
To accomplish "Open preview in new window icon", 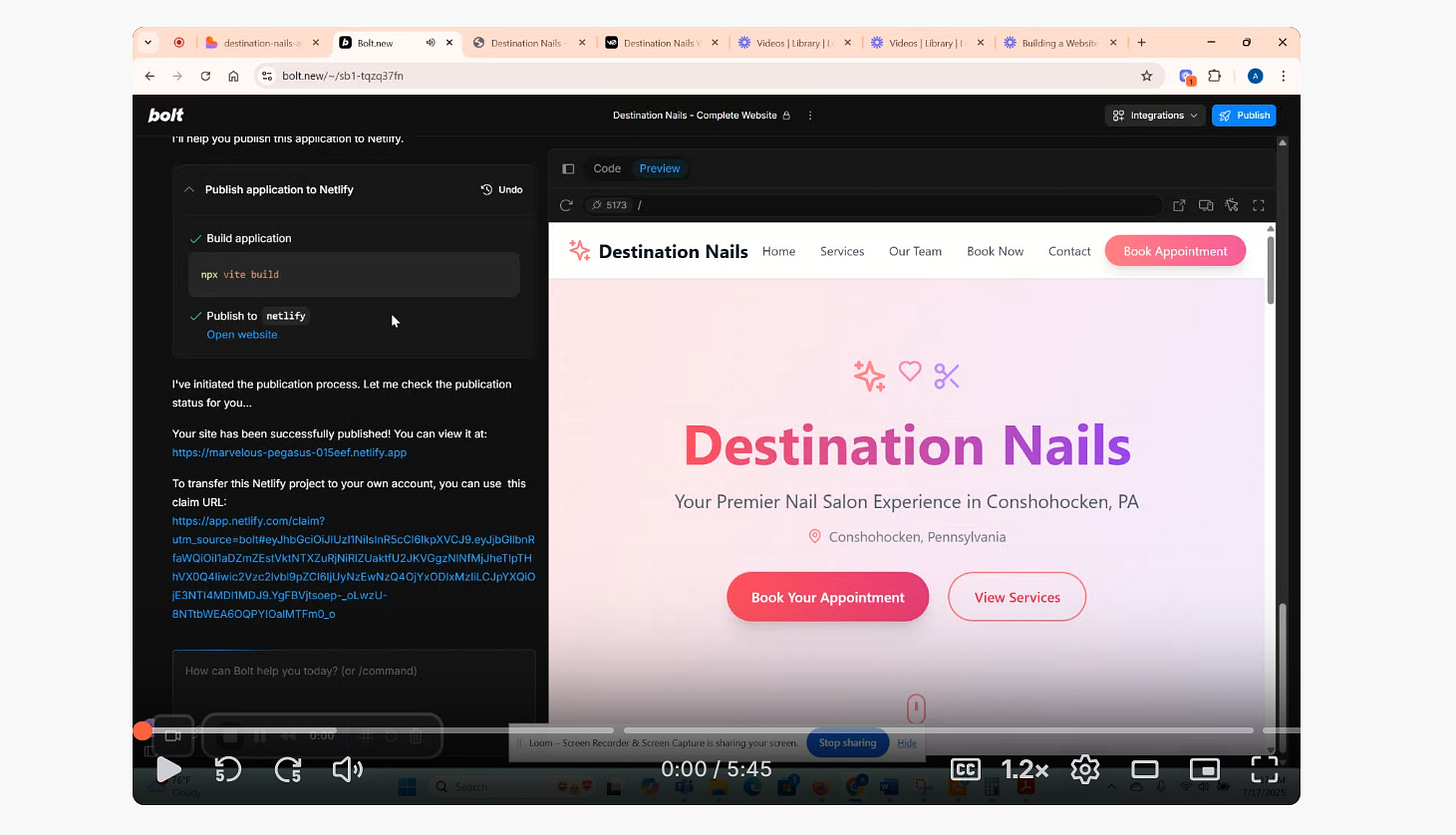I will pyautogui.click(x=1179, y=205).
